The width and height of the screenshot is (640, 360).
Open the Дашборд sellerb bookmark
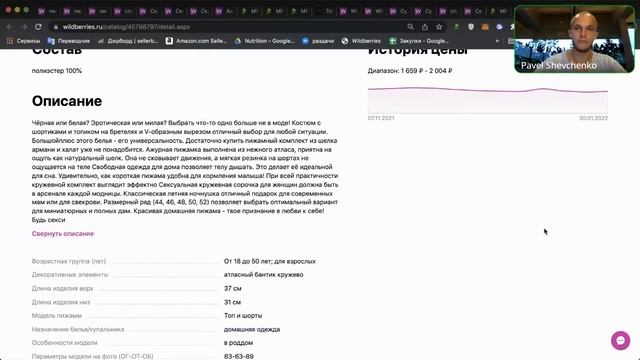(128, 41)
